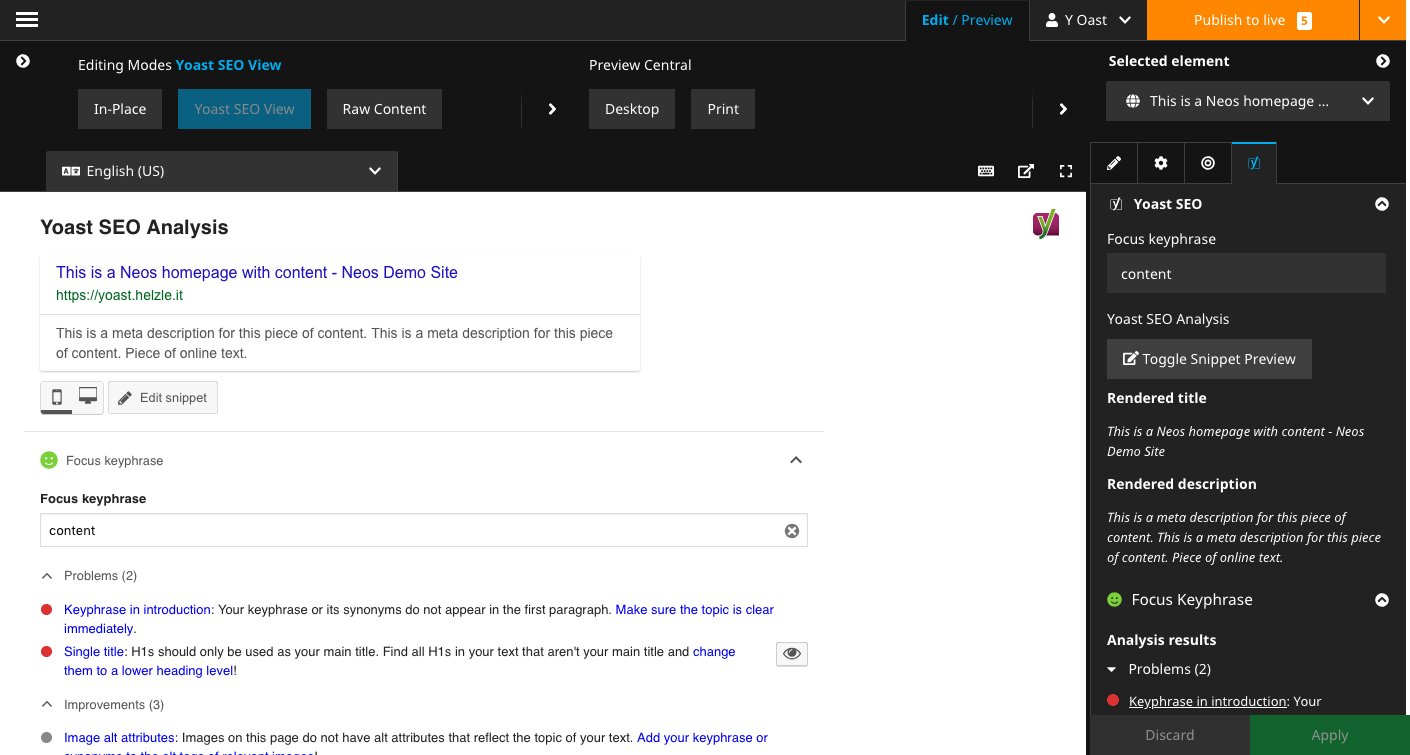Select Raw Content editing mode

tap(384, 109)
